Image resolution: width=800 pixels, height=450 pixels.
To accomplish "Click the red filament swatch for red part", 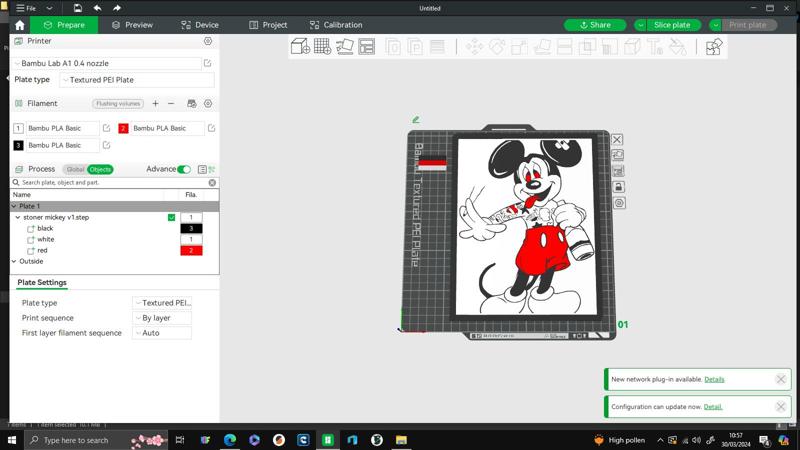I will tap(191, 250).
